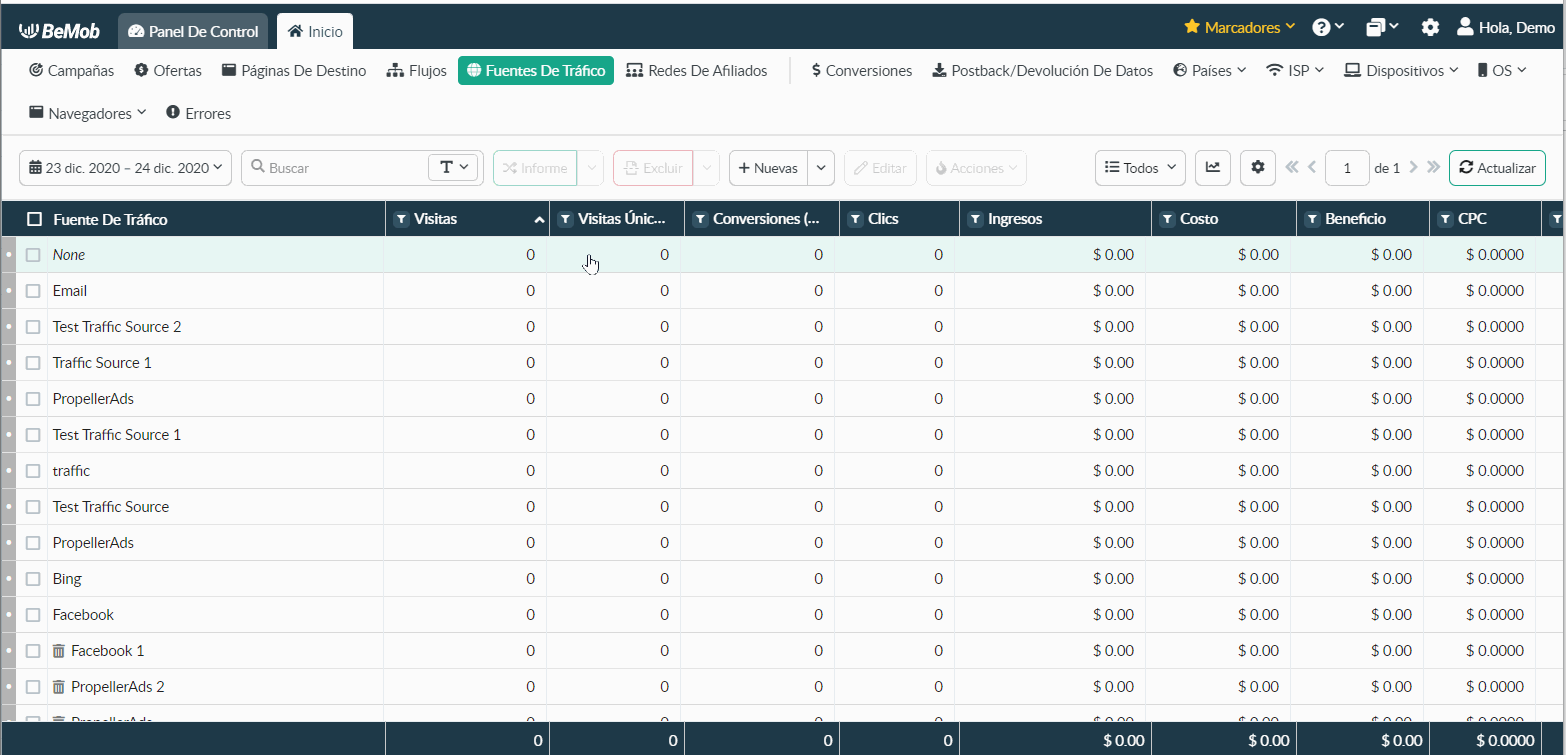1566x755 pixels.
Task: Open the Conversiones report
Action: coord(862,71)
